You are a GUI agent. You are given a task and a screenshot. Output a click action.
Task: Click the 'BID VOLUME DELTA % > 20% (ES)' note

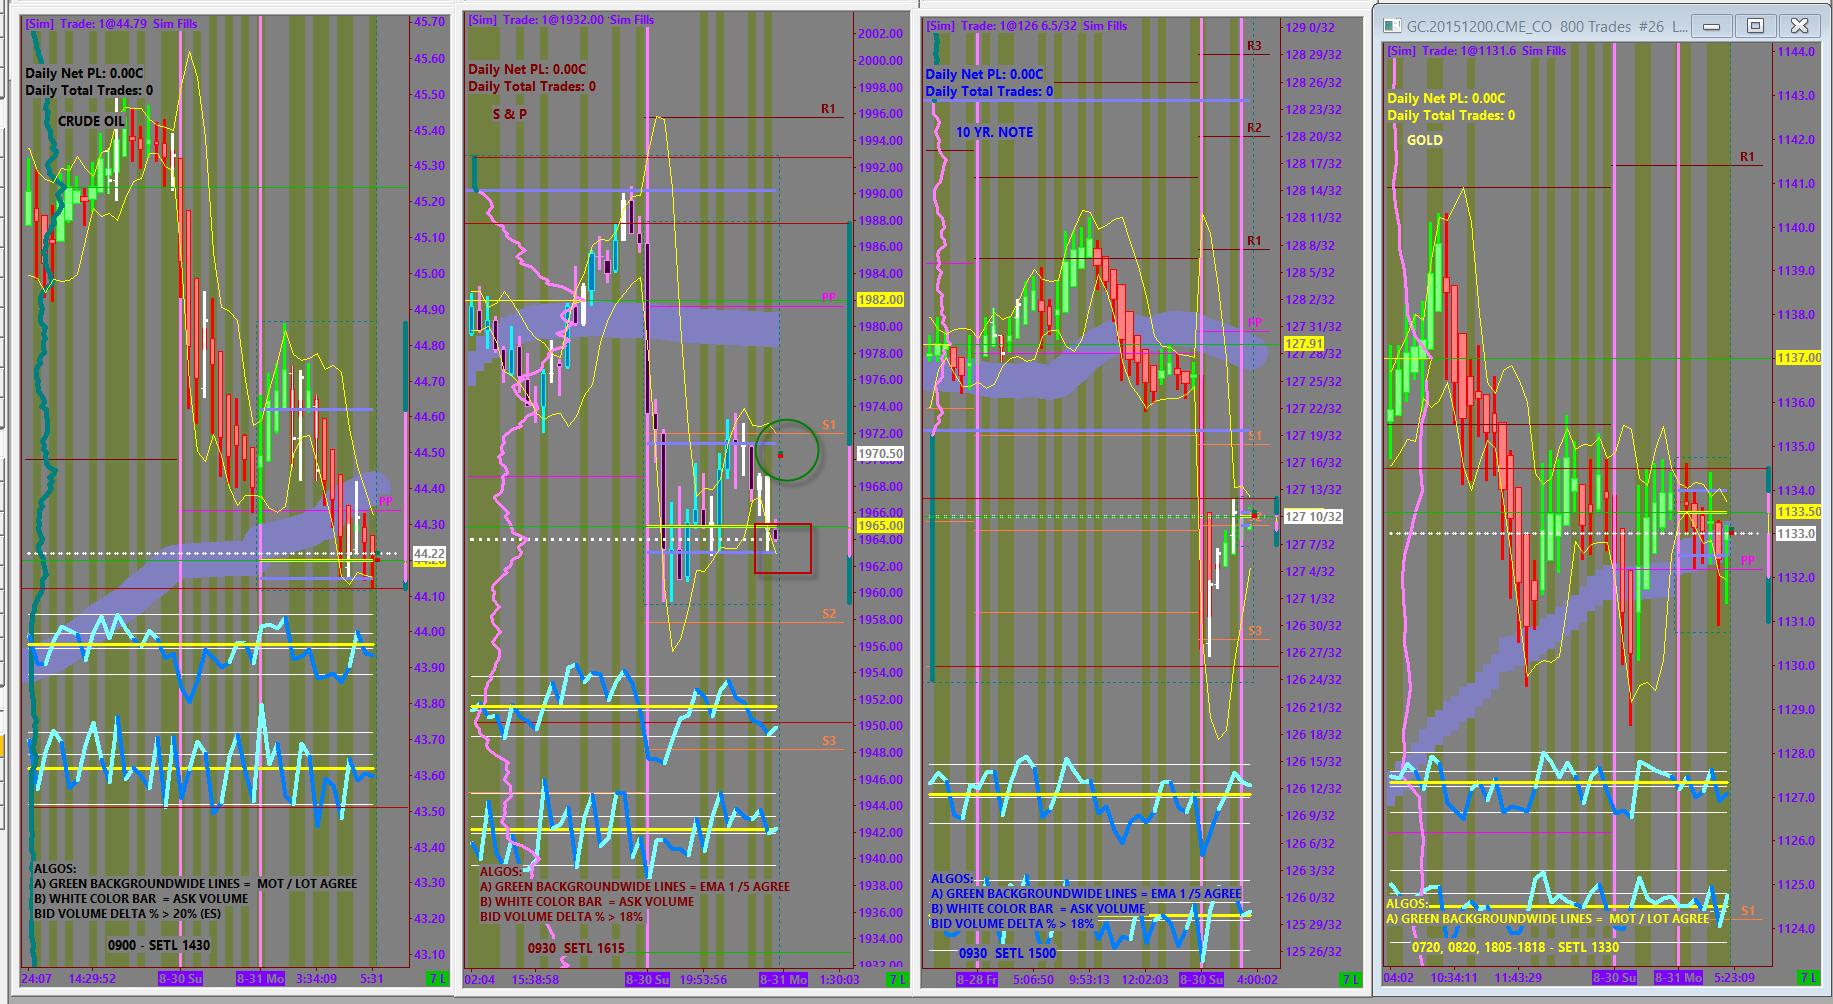(x=128, y=913)
